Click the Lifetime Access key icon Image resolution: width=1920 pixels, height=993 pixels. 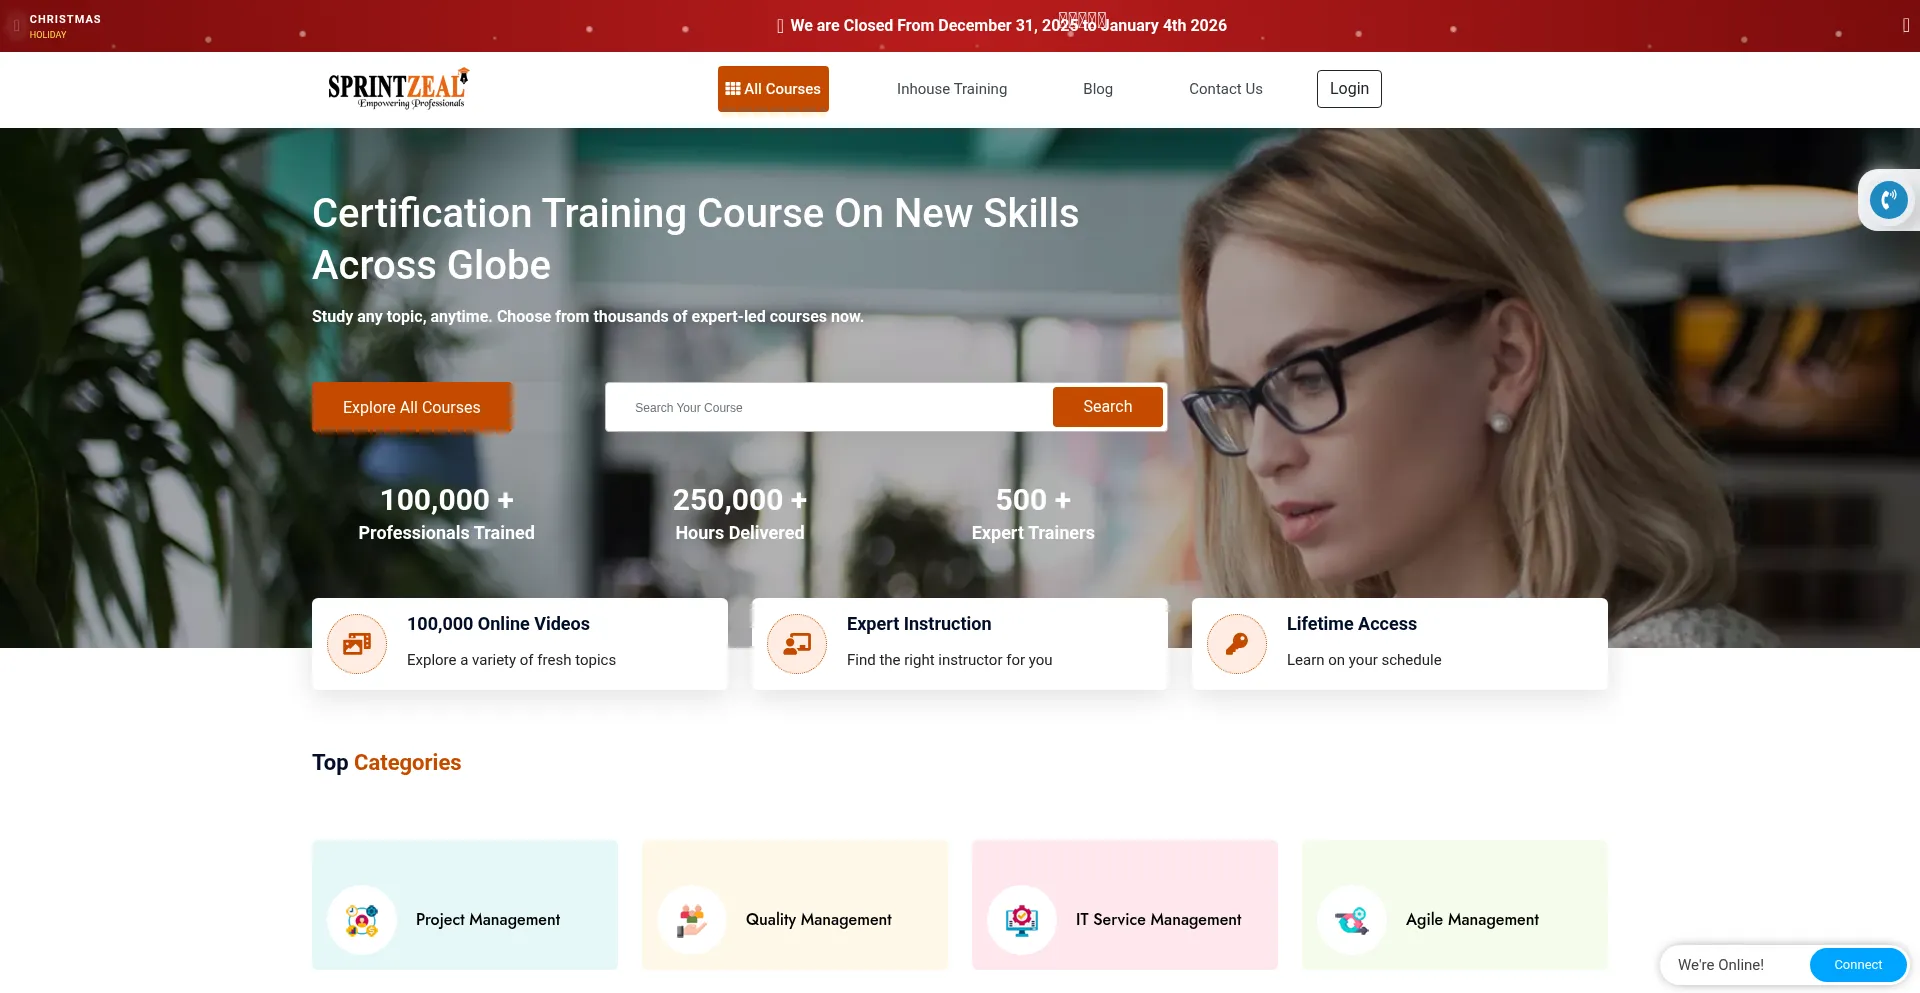click(x=1237, y=644)
